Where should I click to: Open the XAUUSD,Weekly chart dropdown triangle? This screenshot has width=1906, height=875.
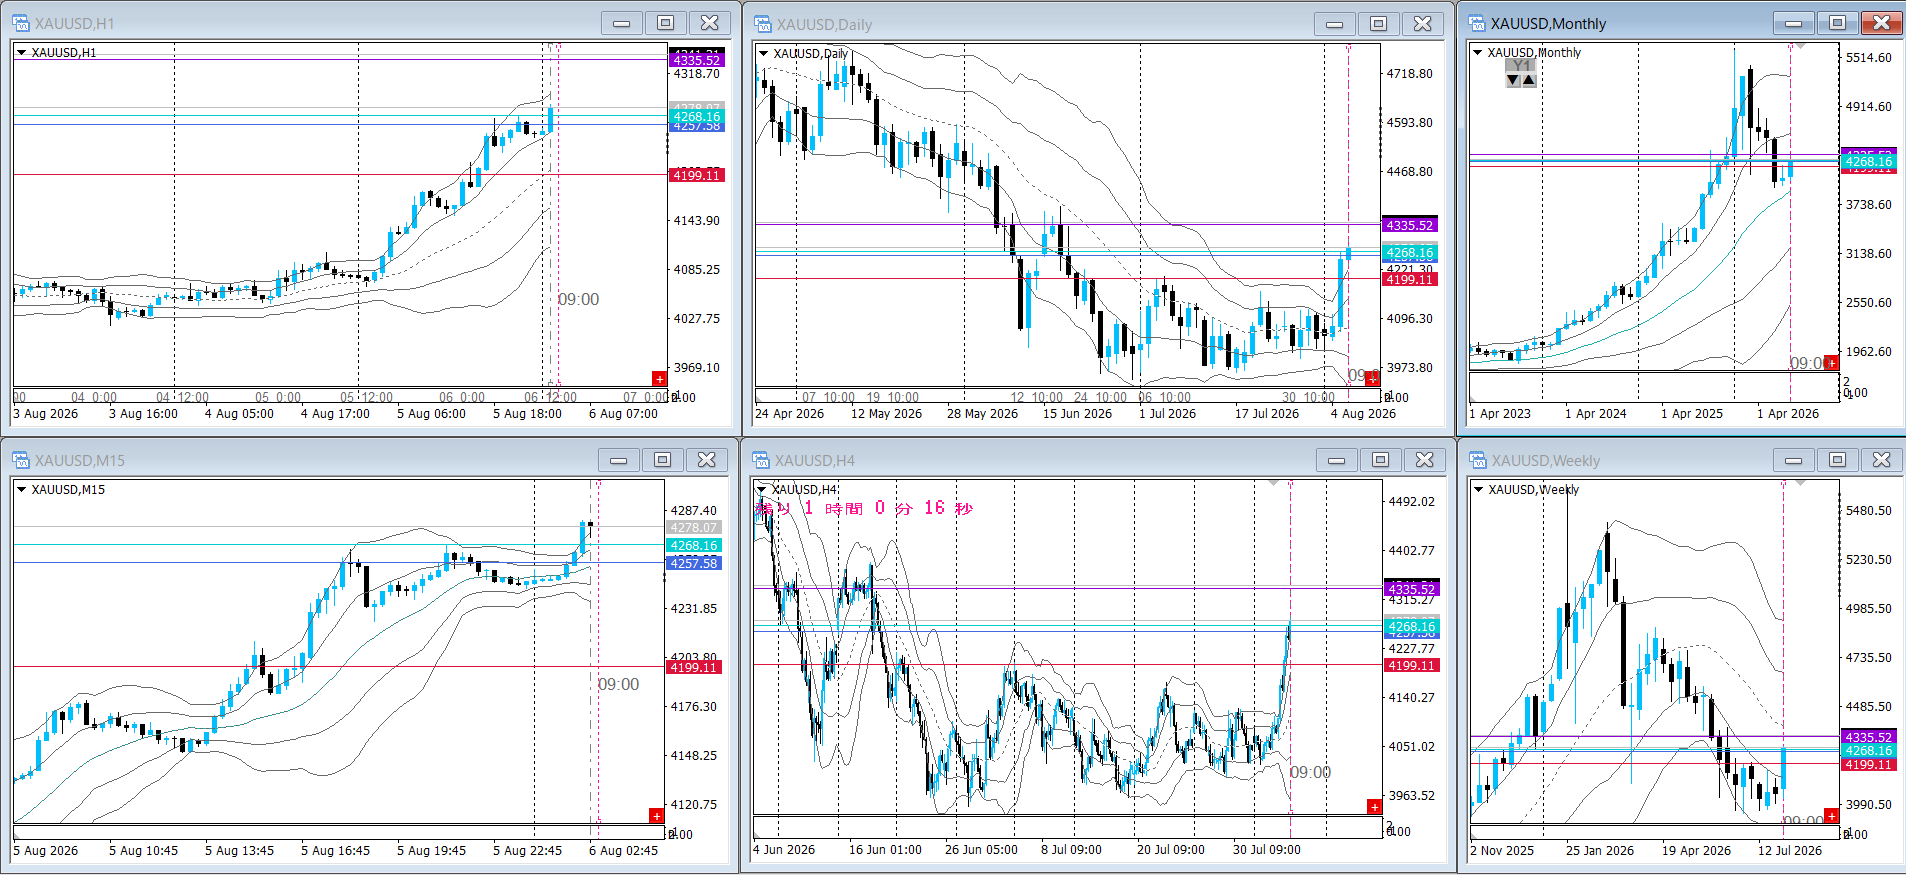pos(1479,489)
